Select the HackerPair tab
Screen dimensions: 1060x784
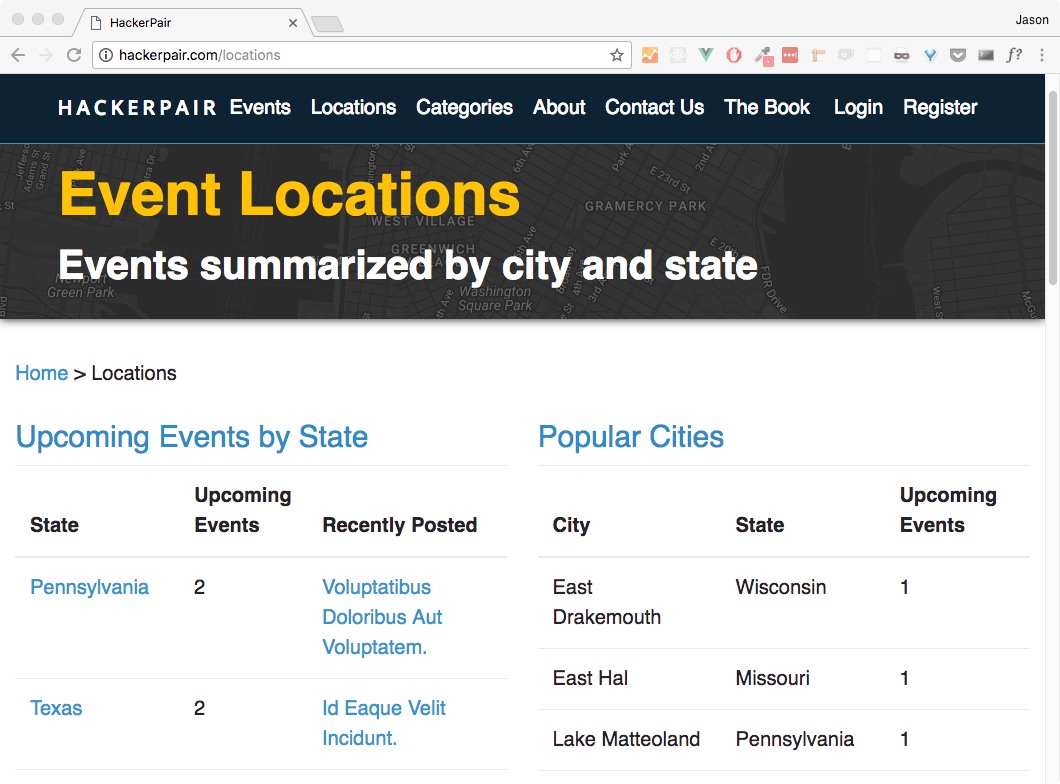click(x=193, y=22)
